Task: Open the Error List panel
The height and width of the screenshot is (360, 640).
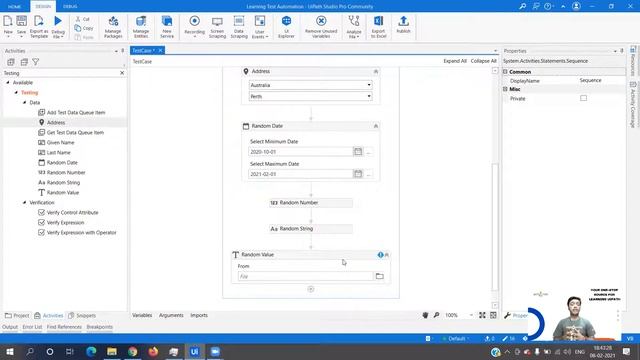Action: (x=32, y=327)
